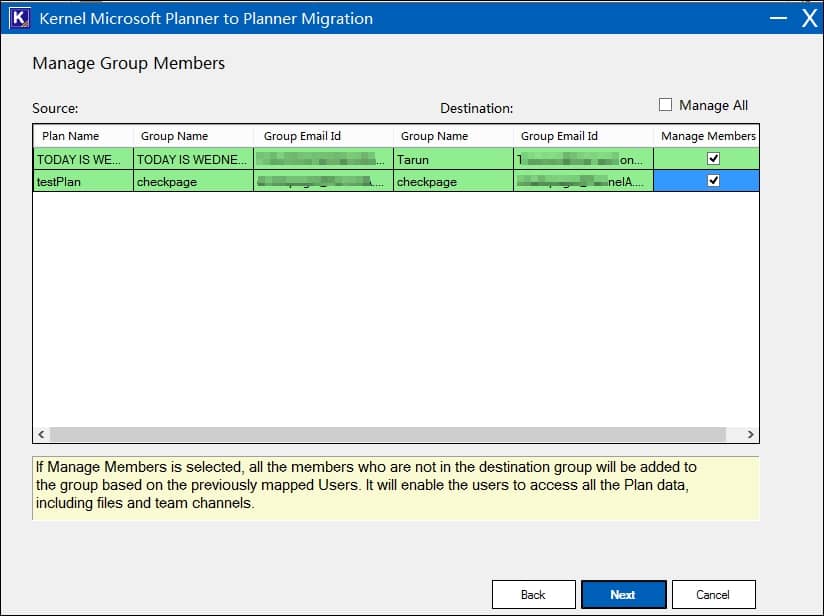Image resolution: width=824 pixels, height=616 pixels.
Task: Minimize the Kernel migration window
Action: point(778,18)
